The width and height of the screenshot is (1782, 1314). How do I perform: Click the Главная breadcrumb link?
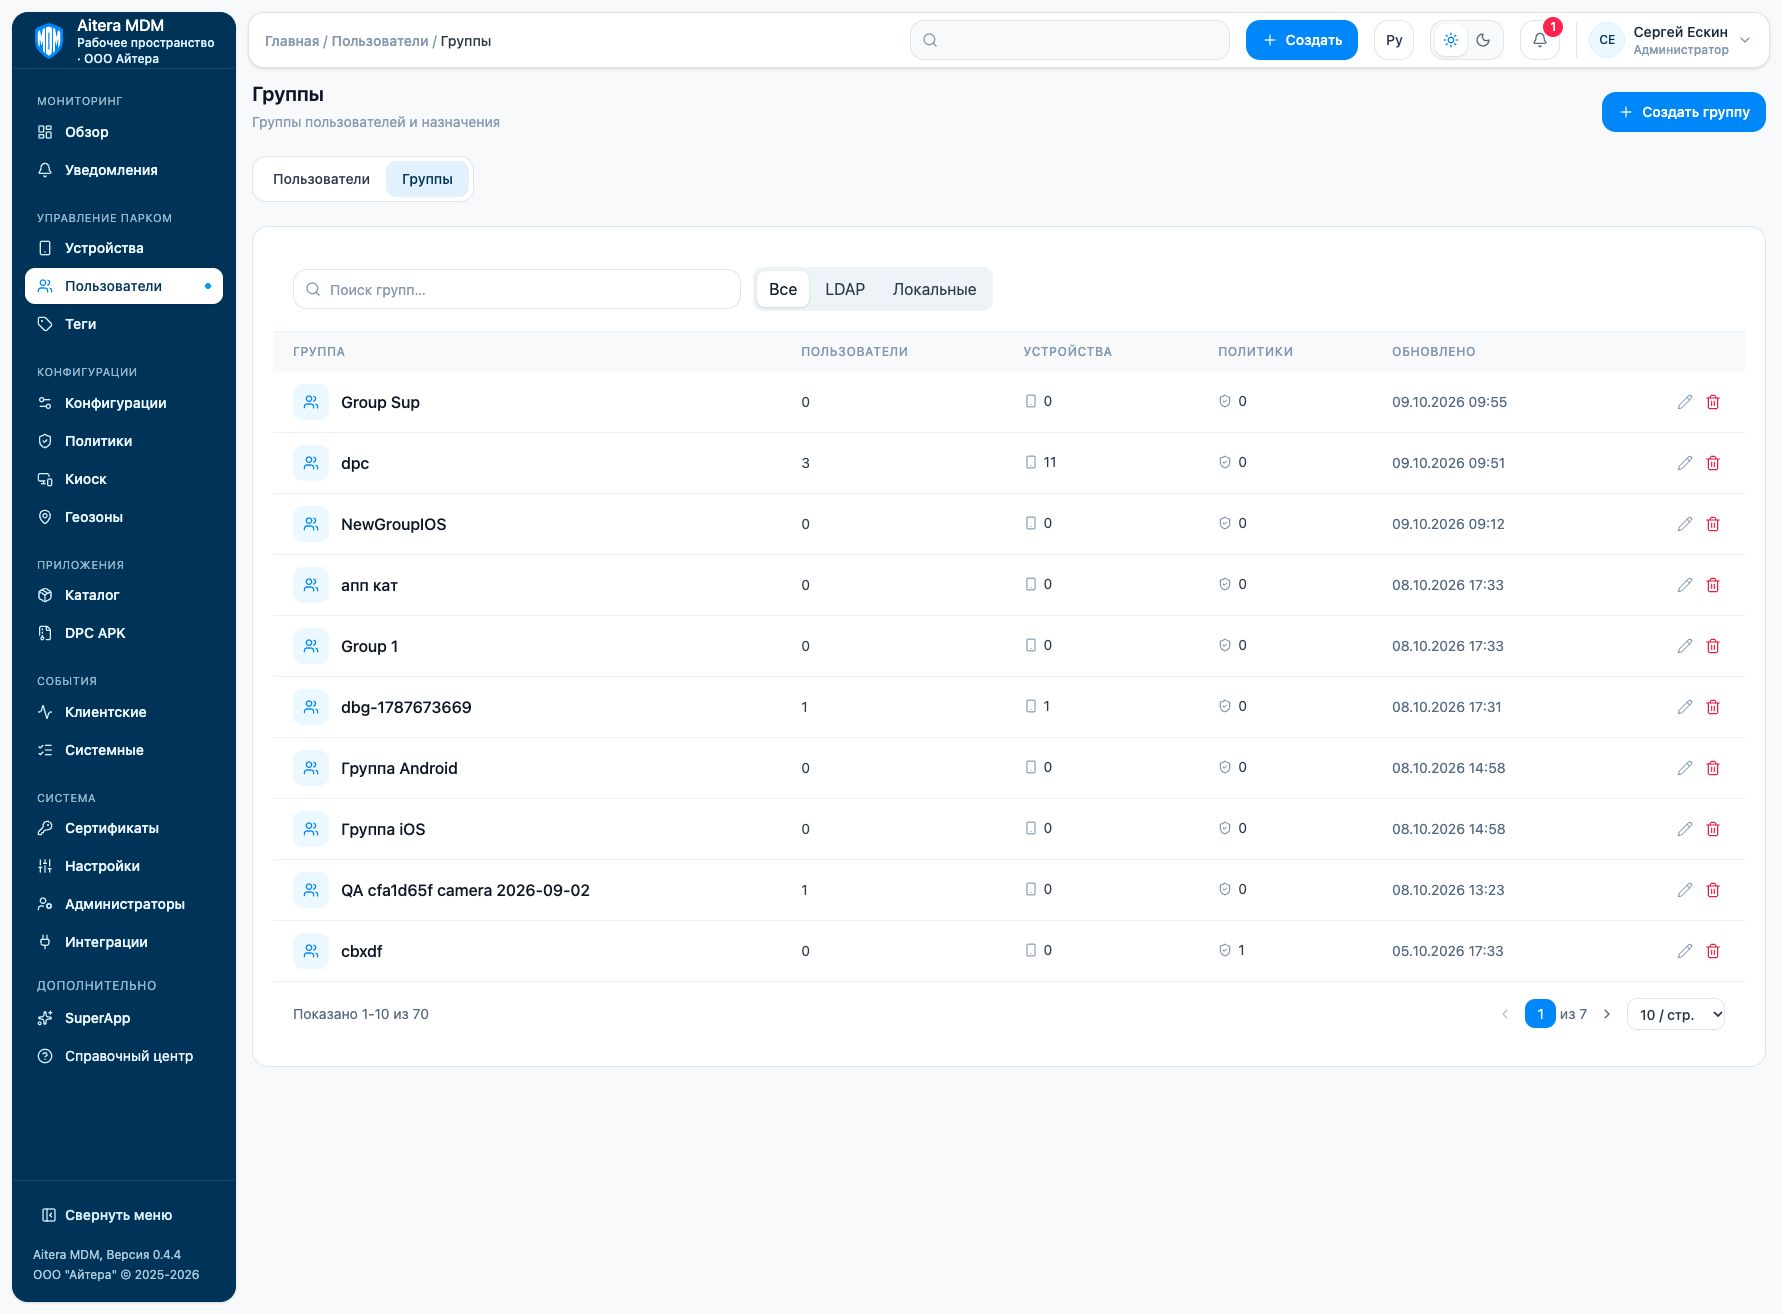(x=292, y=41)
